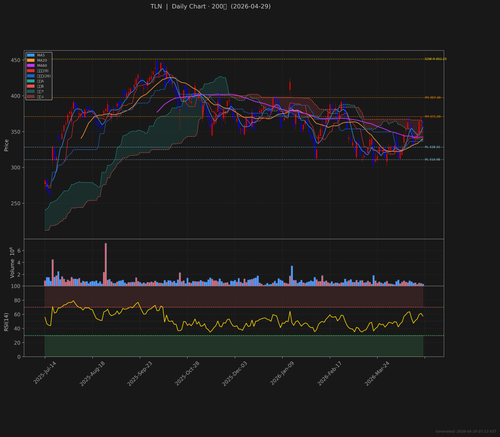Click the 2026-Feb-17 date label

tap(329, 373)
